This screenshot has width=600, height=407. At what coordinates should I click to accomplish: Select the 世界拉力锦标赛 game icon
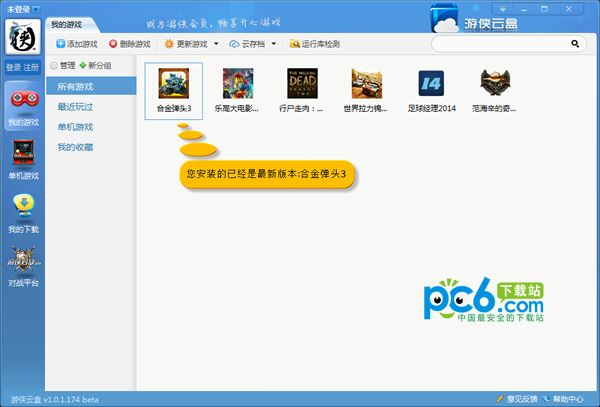point(367,85)
